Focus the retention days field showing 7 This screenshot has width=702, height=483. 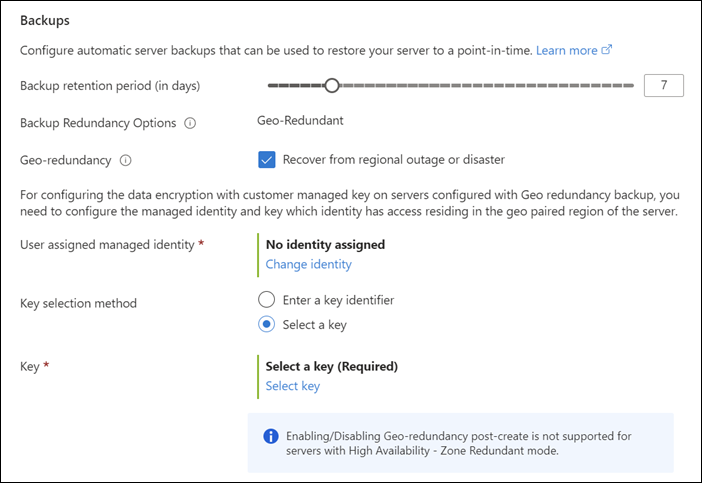(x=664, y=86)
